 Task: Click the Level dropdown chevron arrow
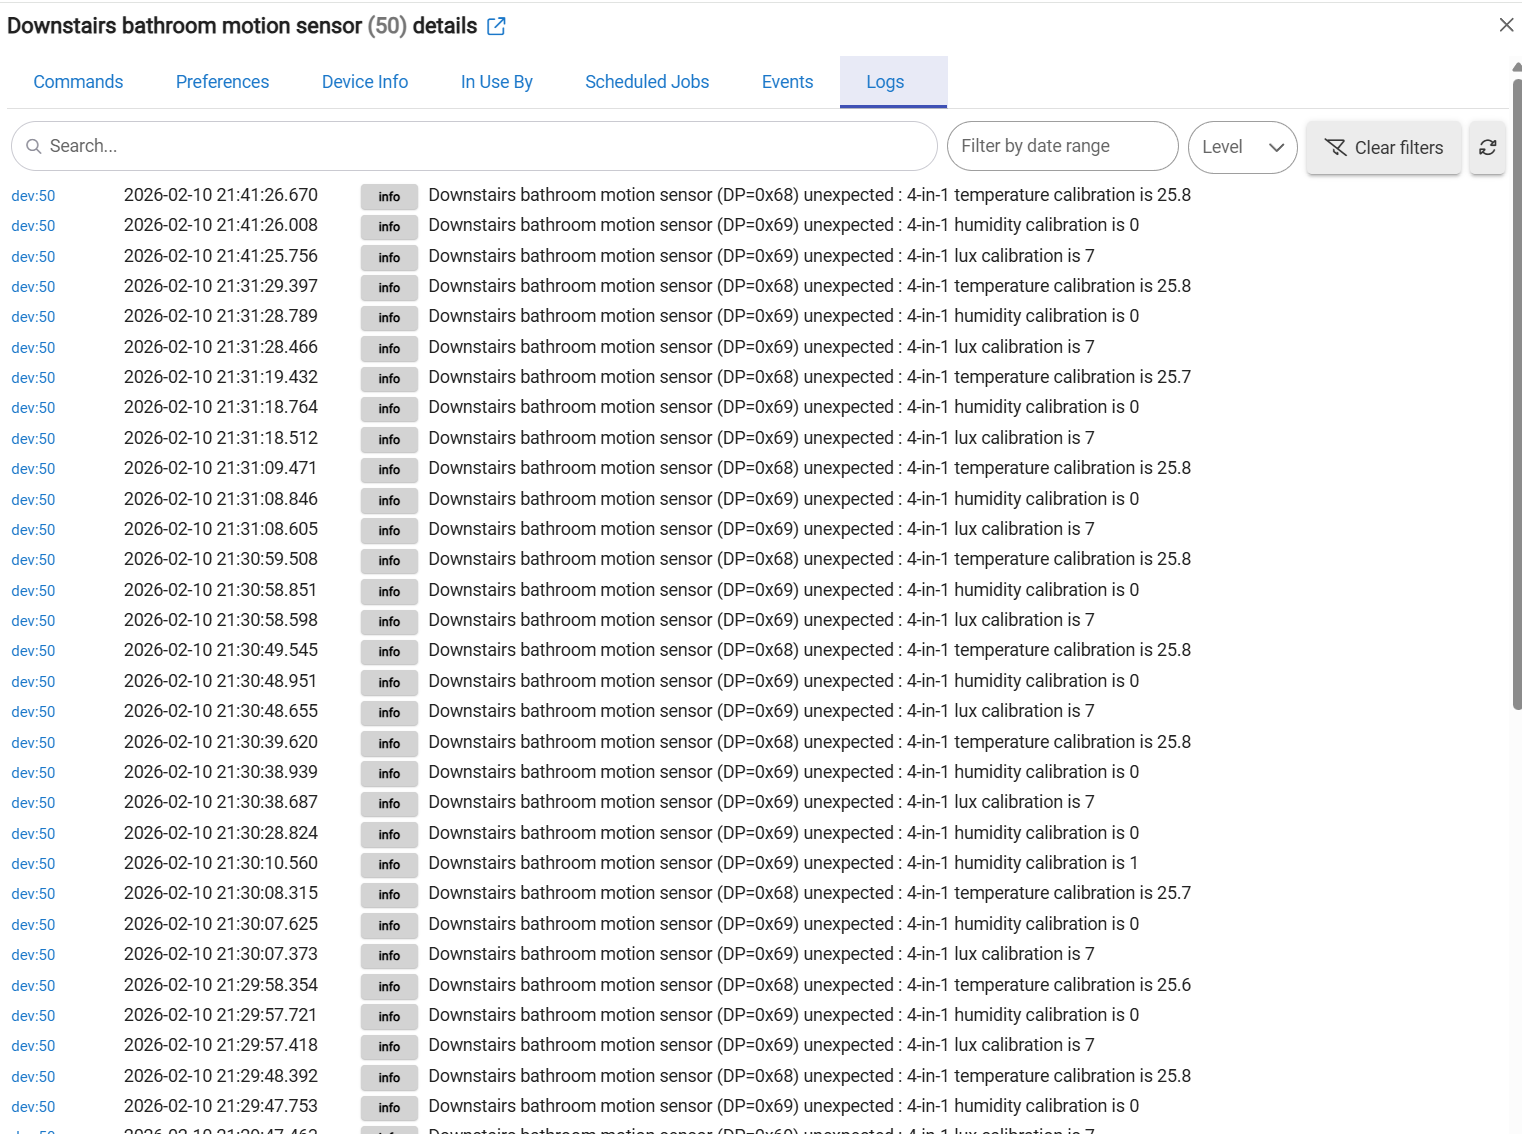pos(1276,148)
